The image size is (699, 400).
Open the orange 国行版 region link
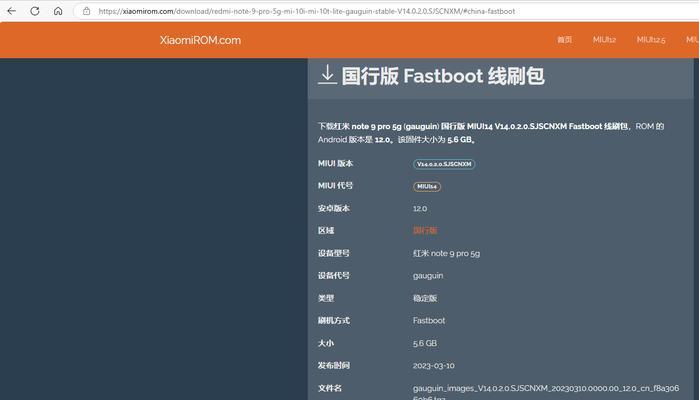425,231
